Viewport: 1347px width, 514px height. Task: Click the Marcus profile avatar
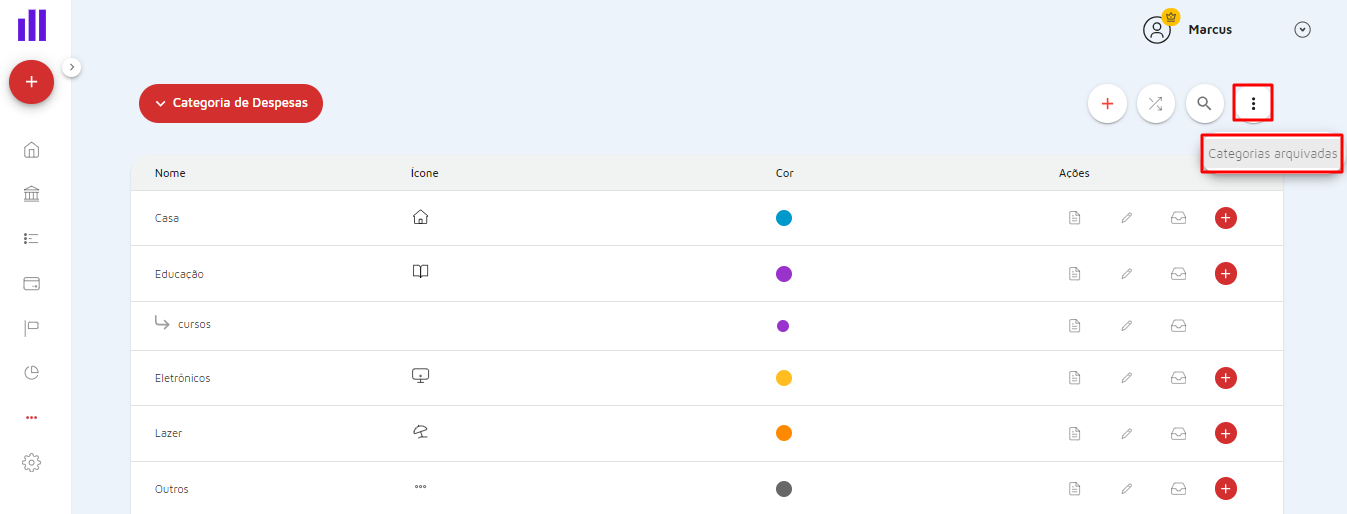(1158, 29)
